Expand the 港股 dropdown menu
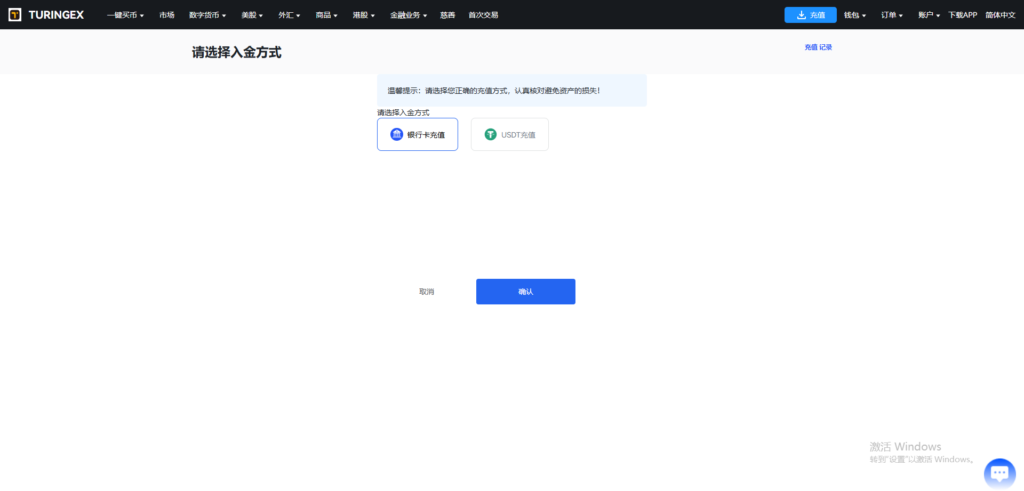This screenshot has height=491, width=1024. 364,15
